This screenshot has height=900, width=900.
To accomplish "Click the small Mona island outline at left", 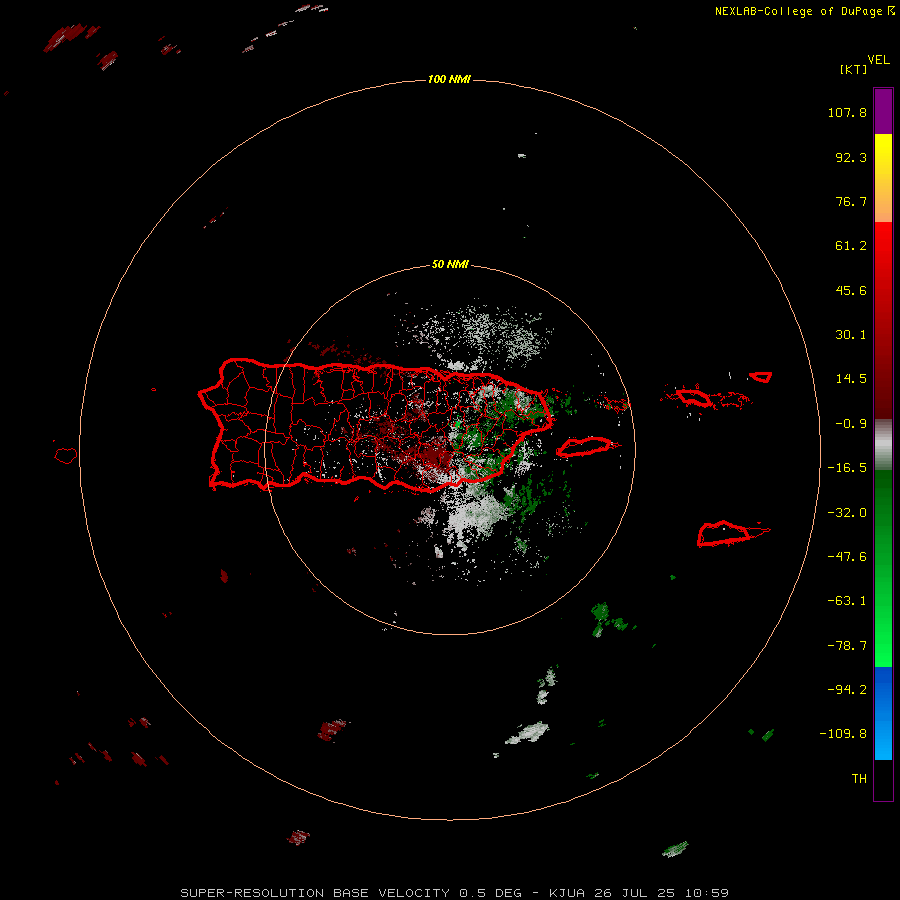I will pyautogui.click(x=66, y=456).
